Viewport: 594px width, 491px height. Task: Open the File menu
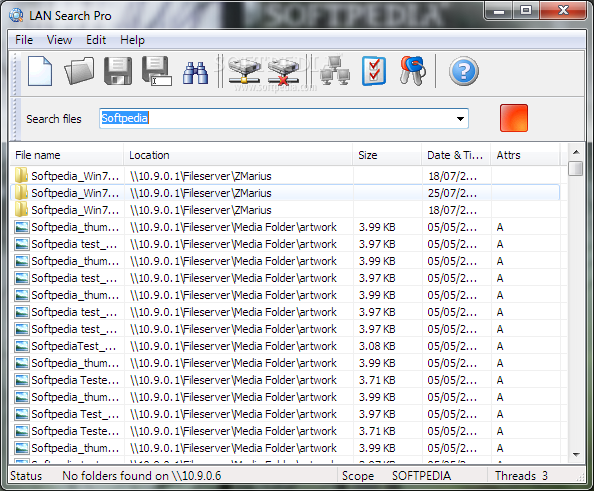click(x=24, y=40)
